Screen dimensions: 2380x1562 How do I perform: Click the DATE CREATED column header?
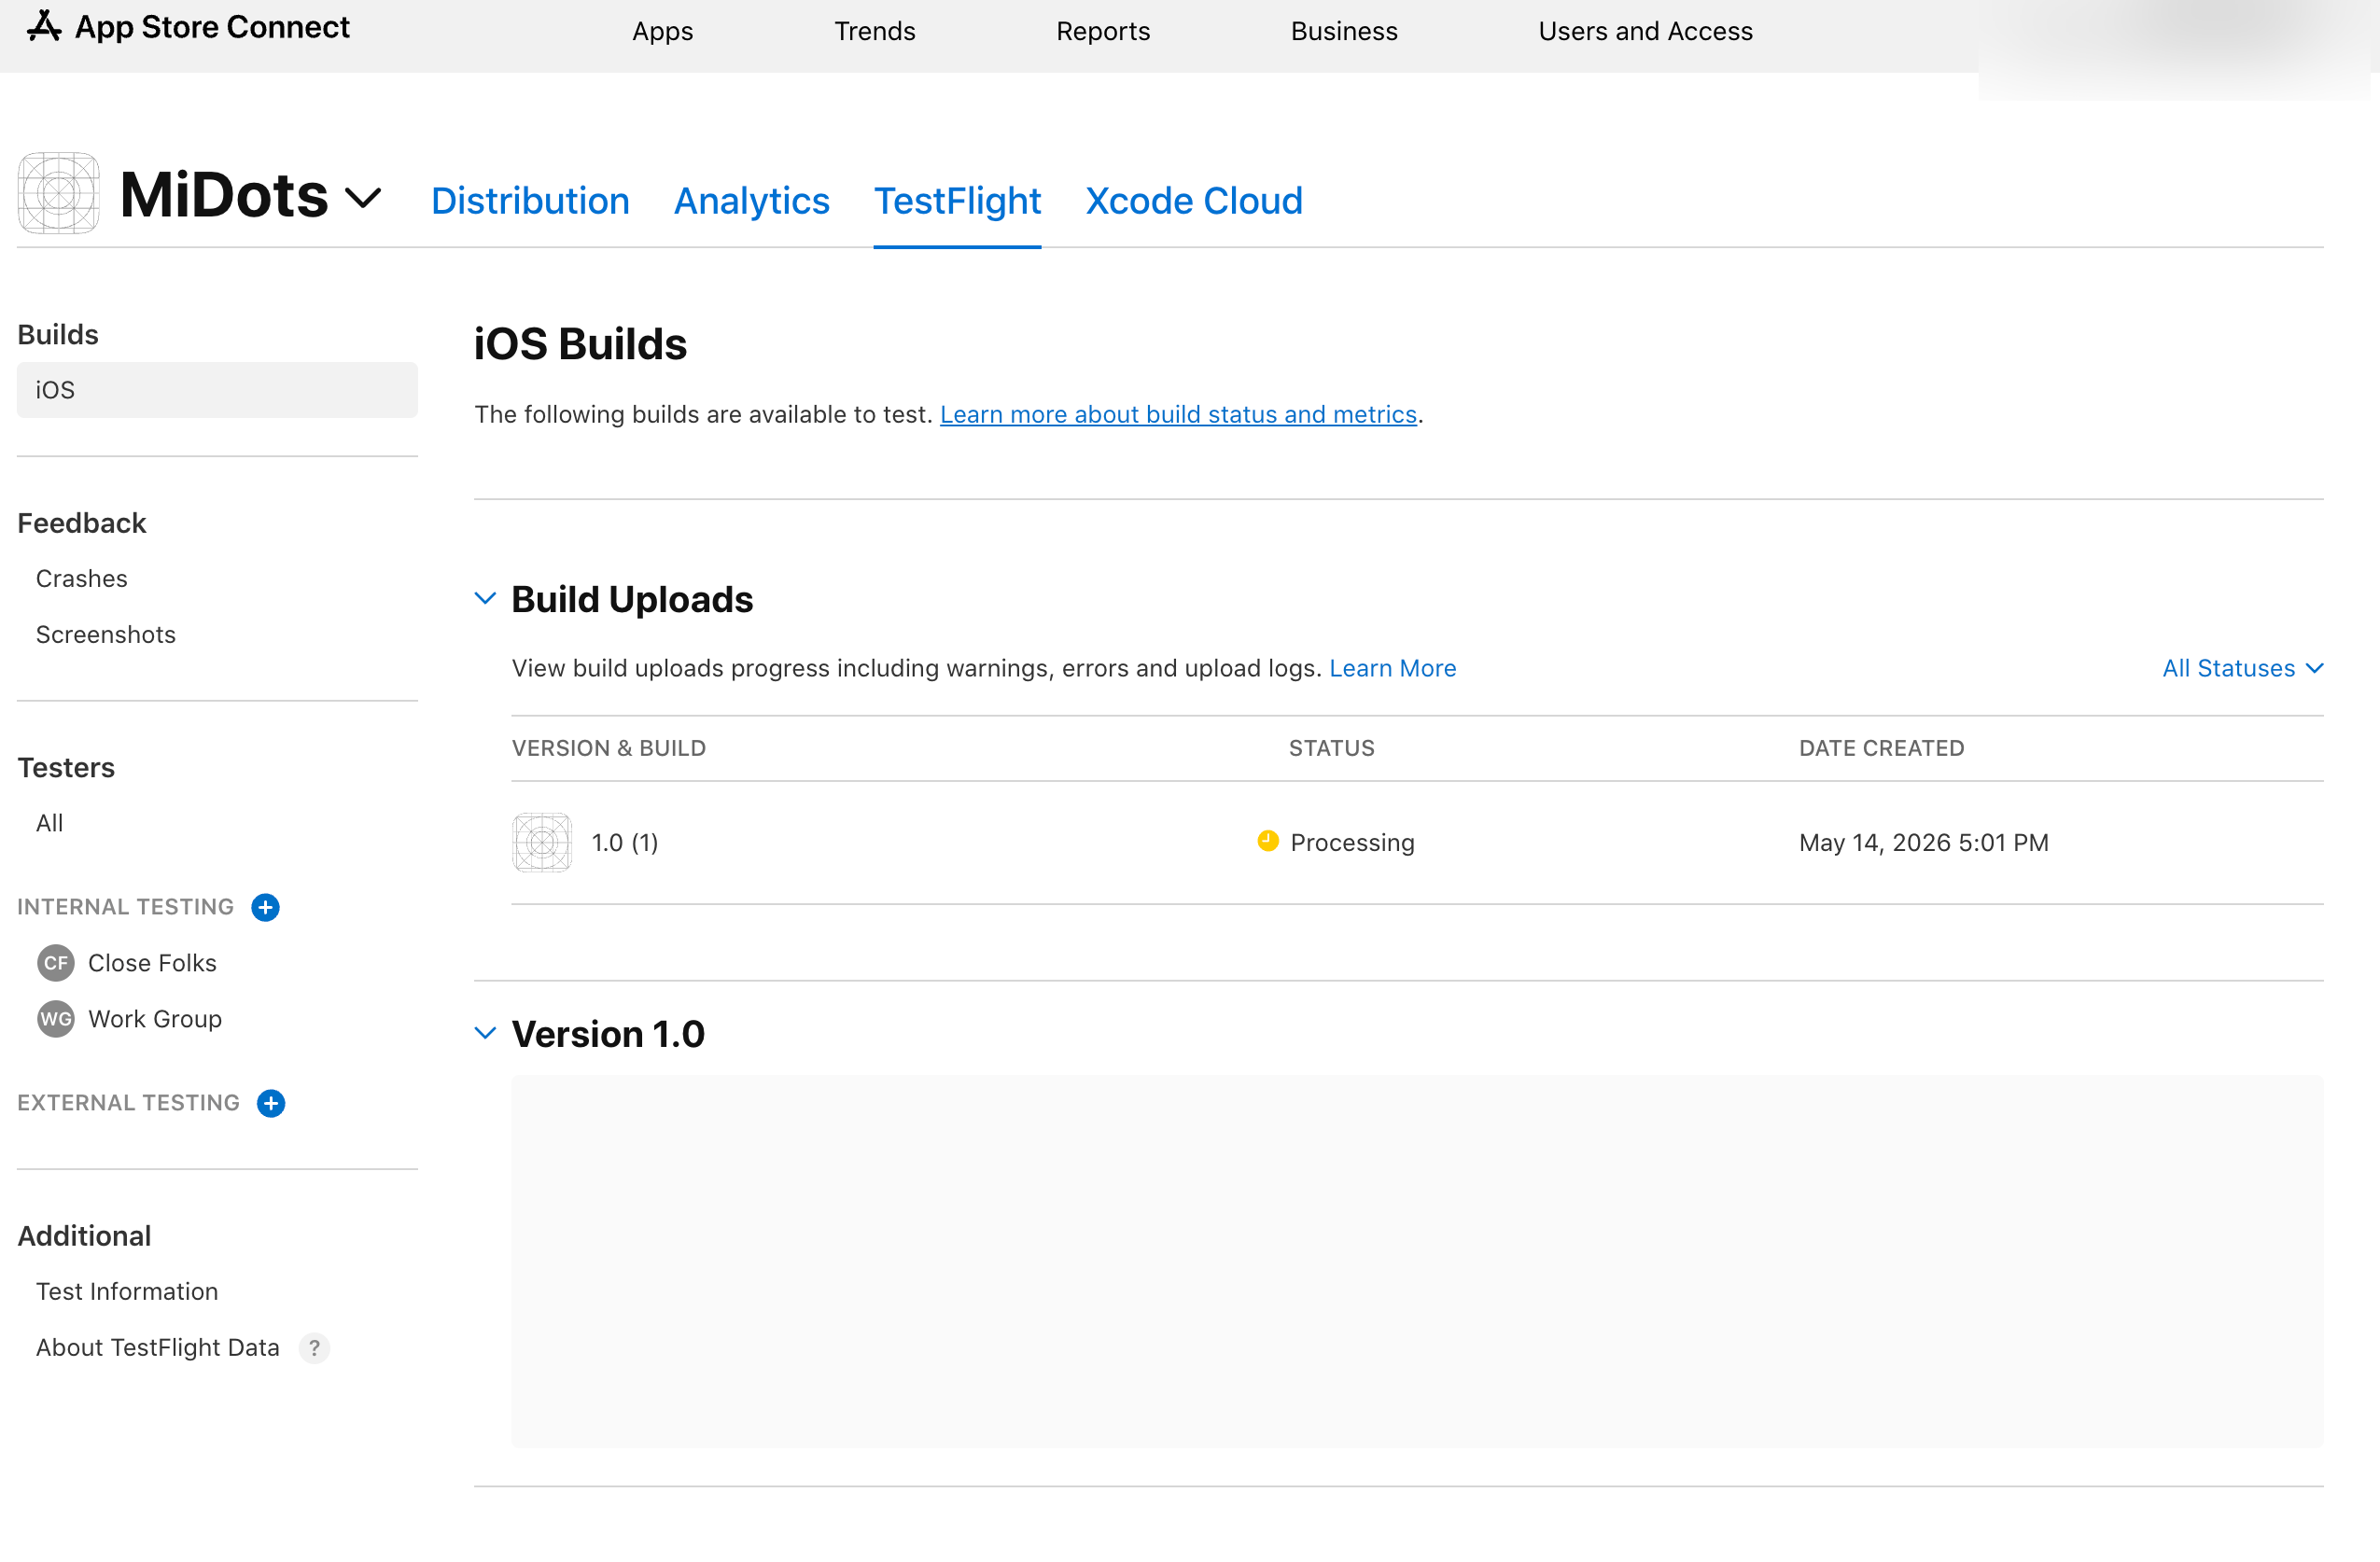(x=1882, y=748)
